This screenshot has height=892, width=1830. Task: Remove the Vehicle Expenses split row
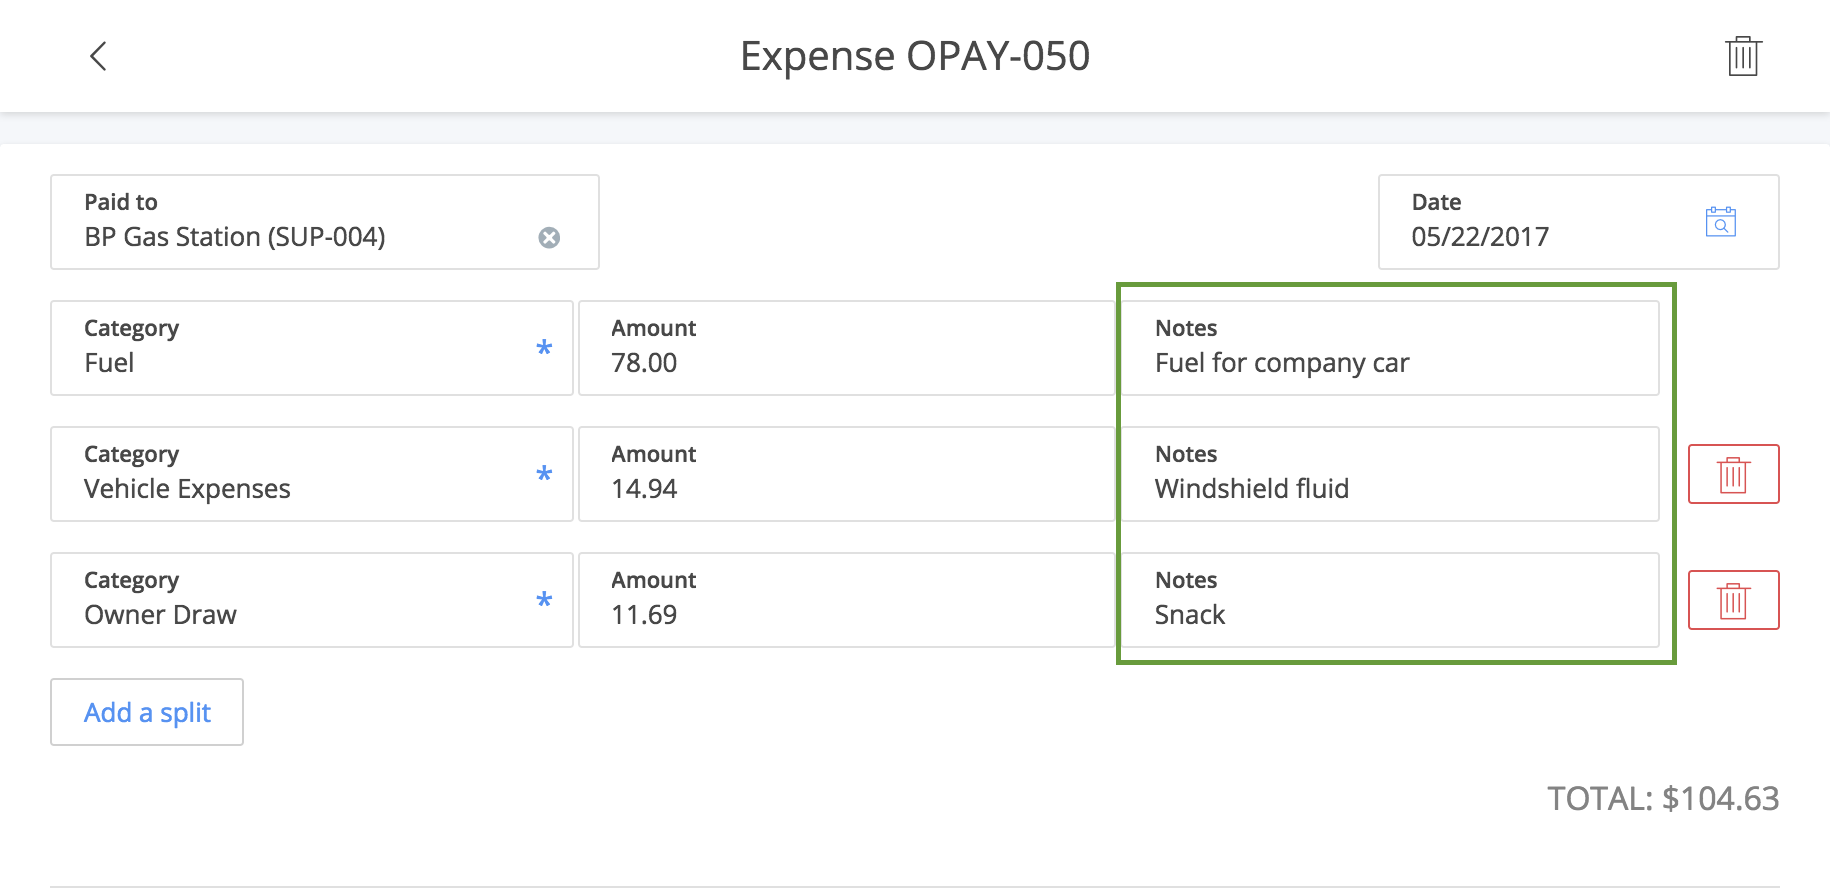[1733, 474]
